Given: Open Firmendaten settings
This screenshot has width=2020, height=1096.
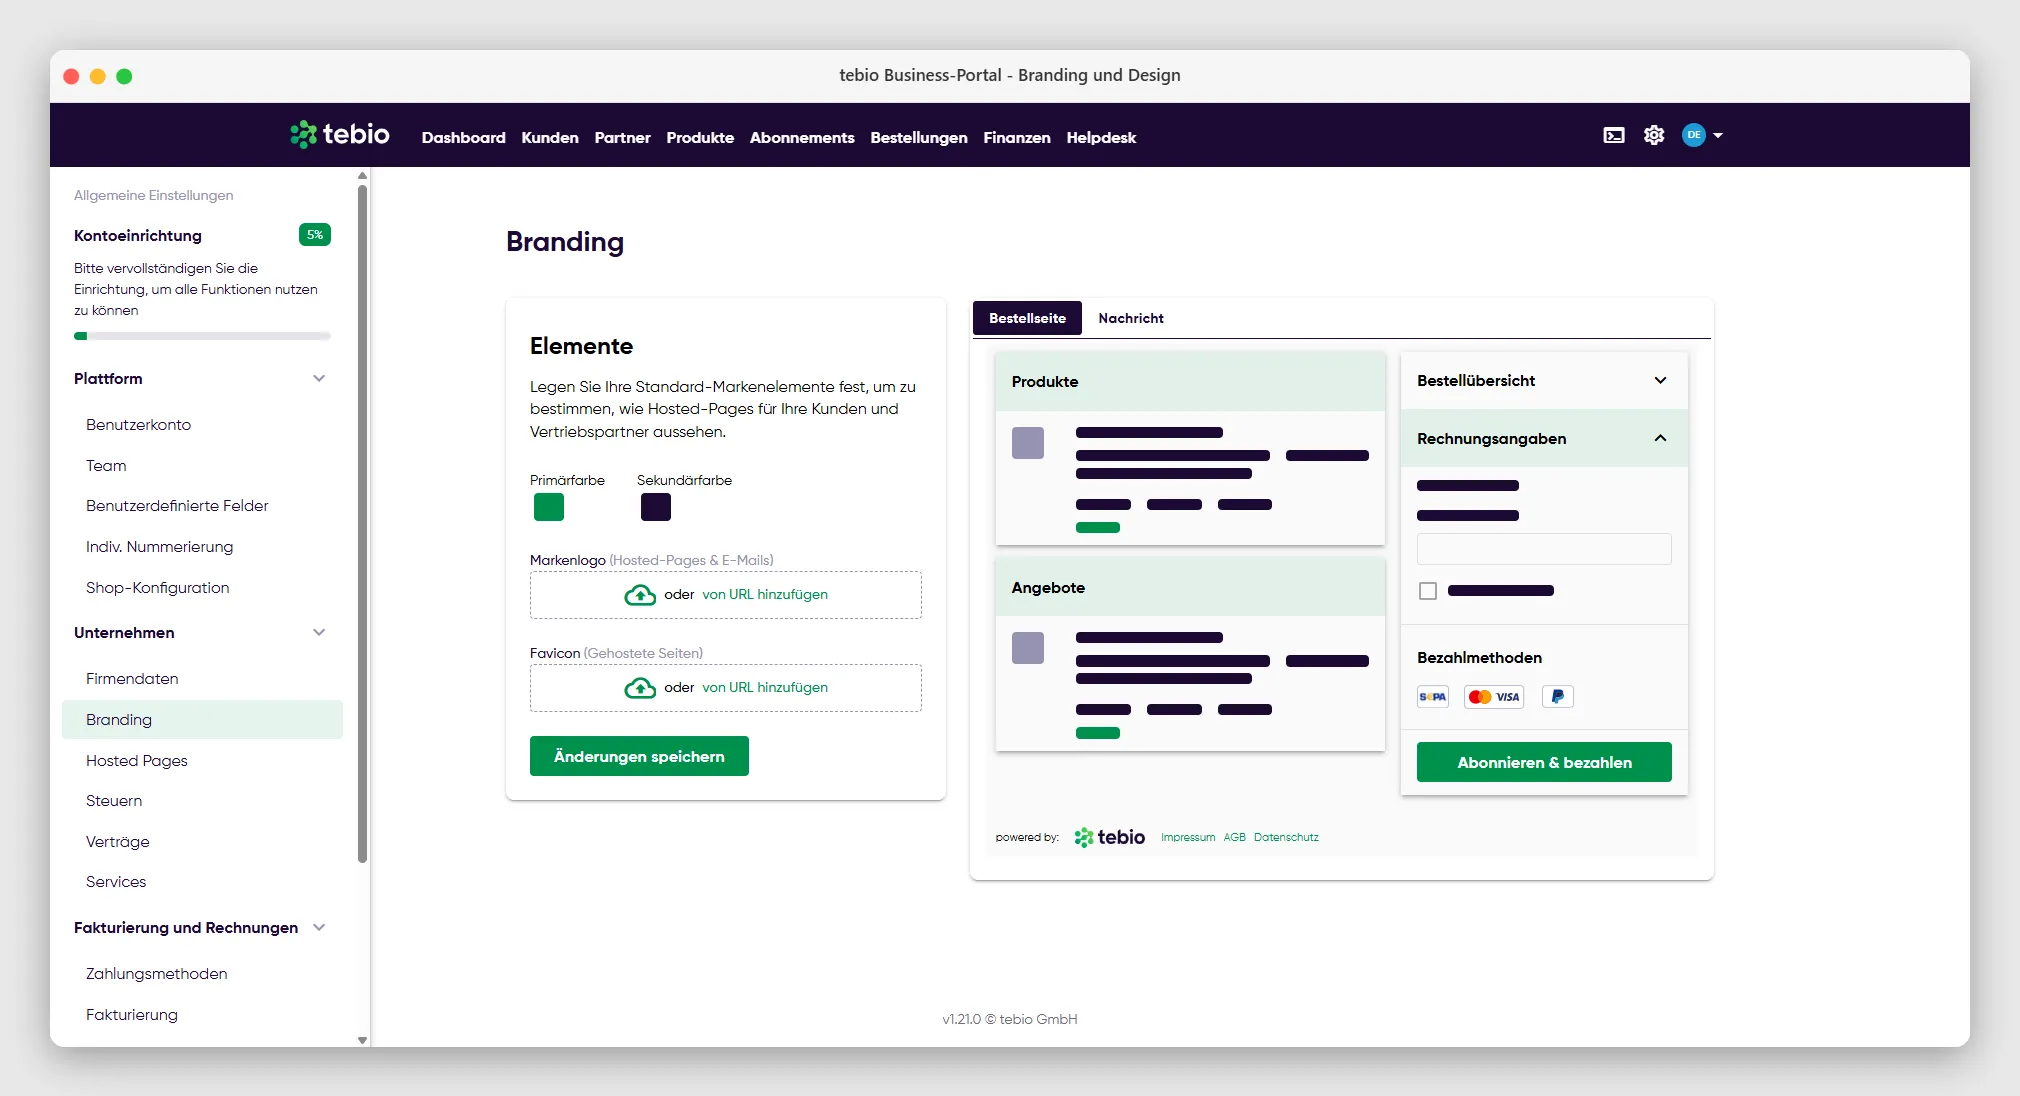Looking at the screenshot, I should [x=132, y=679].
